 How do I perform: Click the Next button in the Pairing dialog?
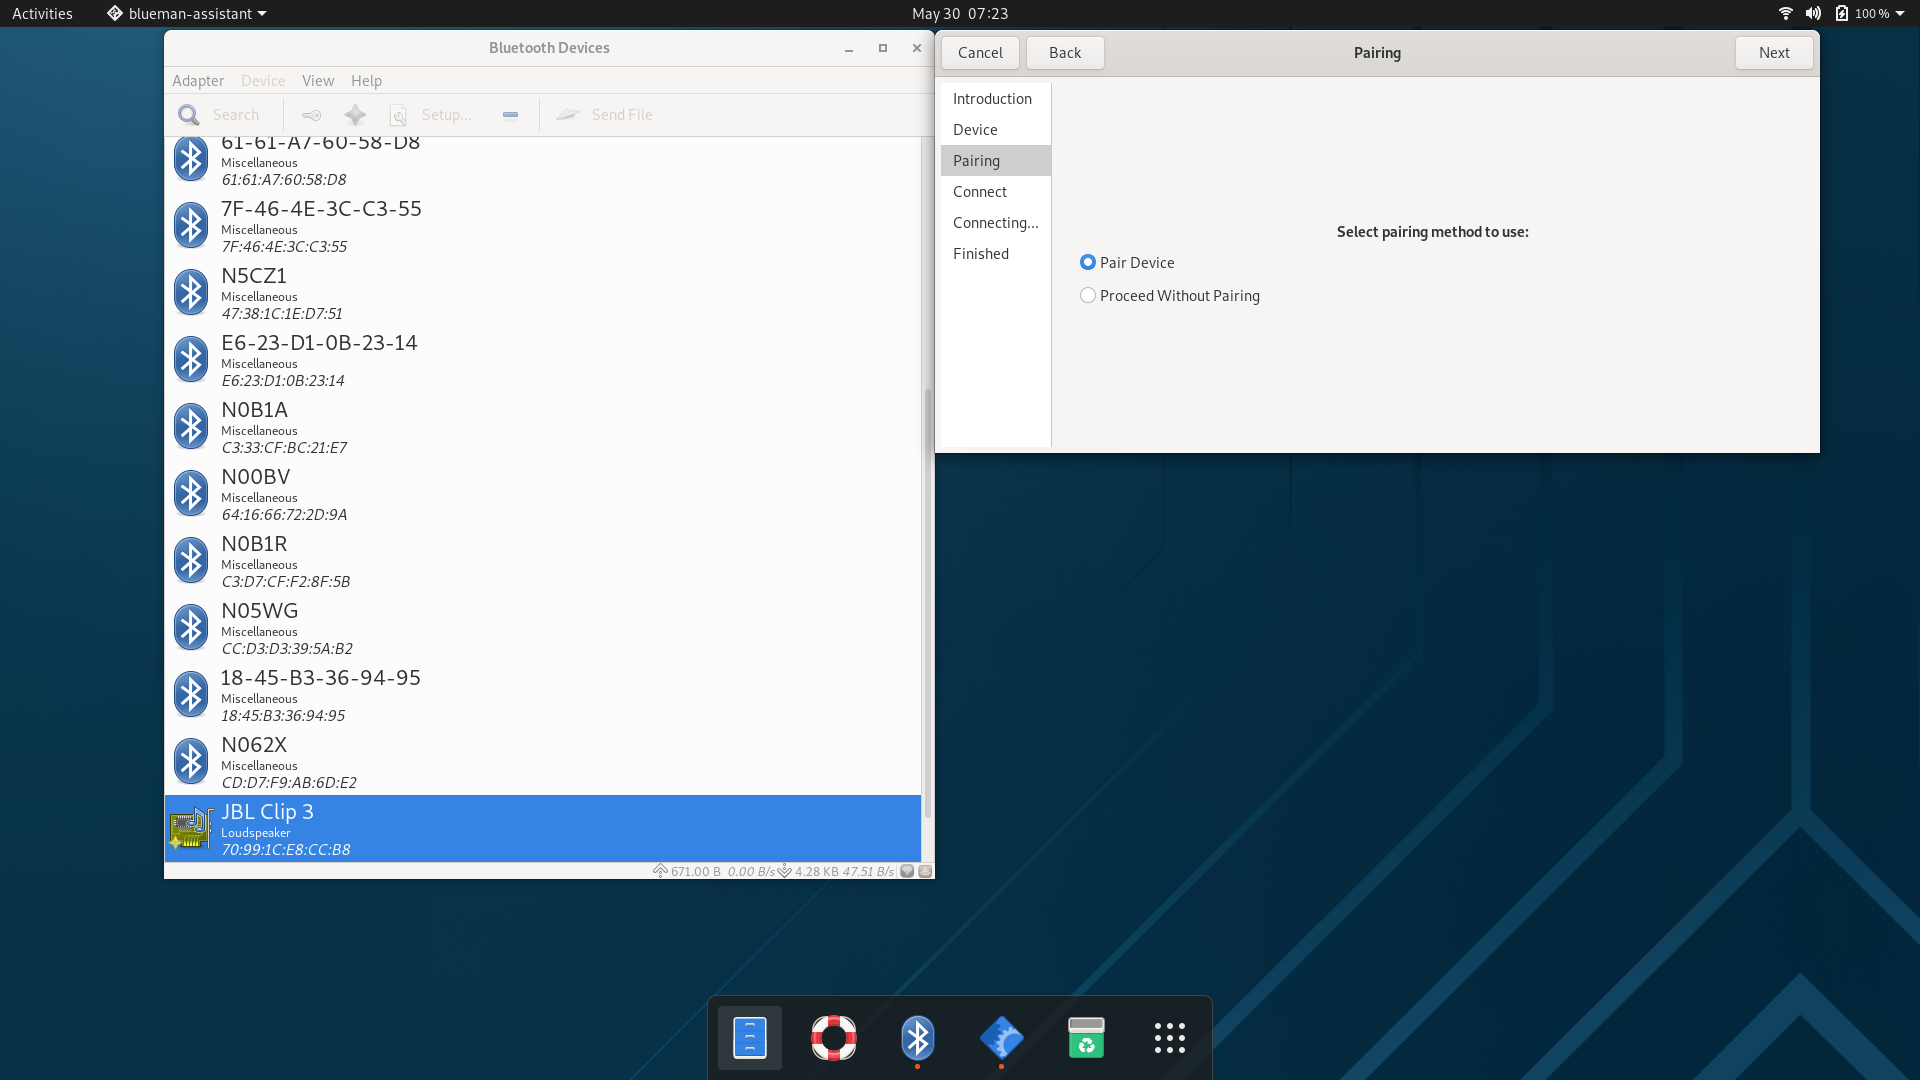click(x=1774, y=53)
